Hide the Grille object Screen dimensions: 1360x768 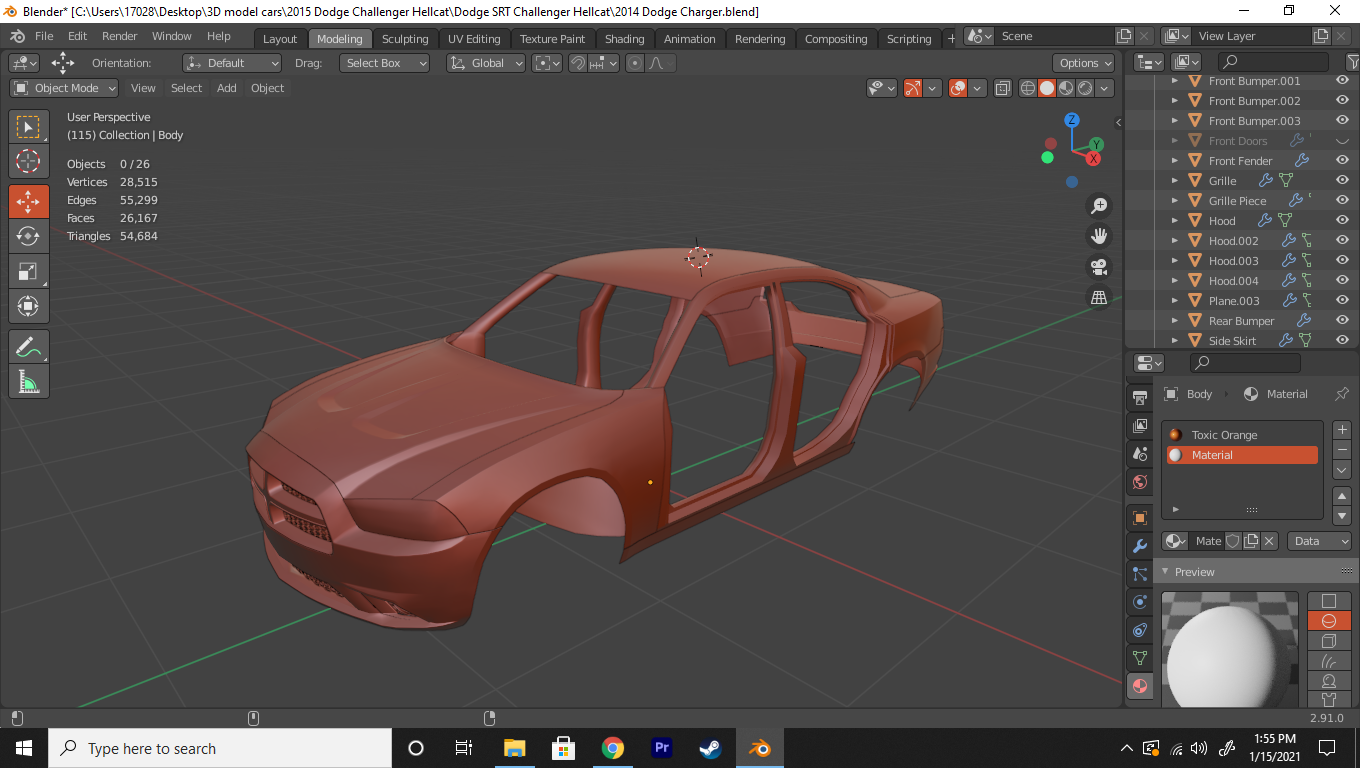click(x=1343, y=181)
